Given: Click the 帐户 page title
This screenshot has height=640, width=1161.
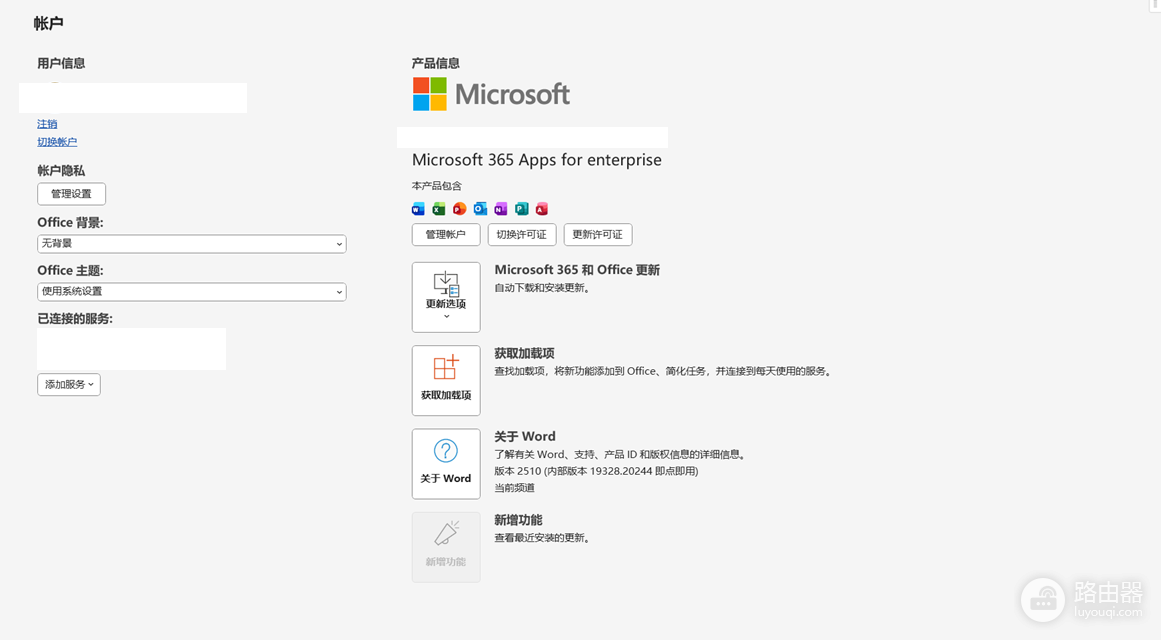Looking at the screenshot, I should (x=48, y=24).
